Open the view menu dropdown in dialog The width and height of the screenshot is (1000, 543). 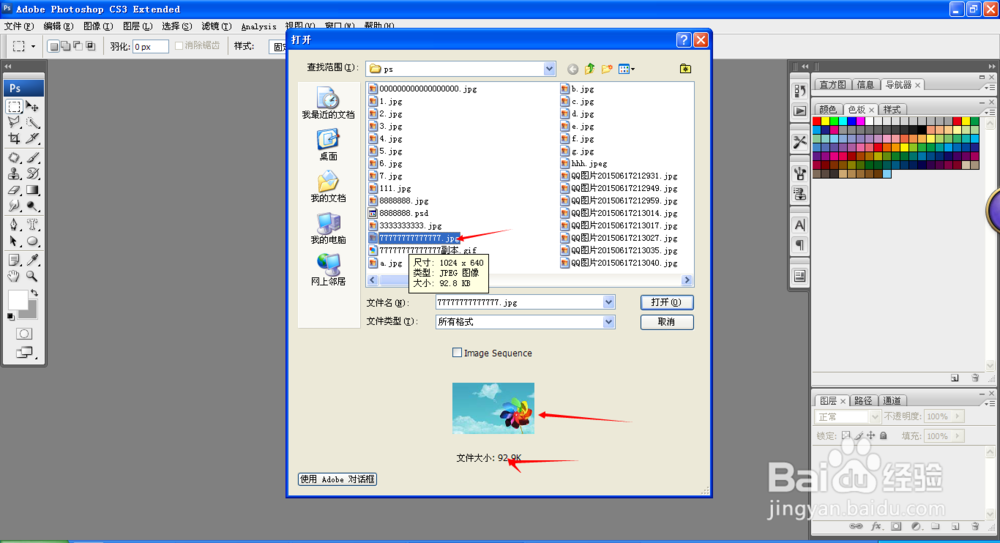[626, 69]
